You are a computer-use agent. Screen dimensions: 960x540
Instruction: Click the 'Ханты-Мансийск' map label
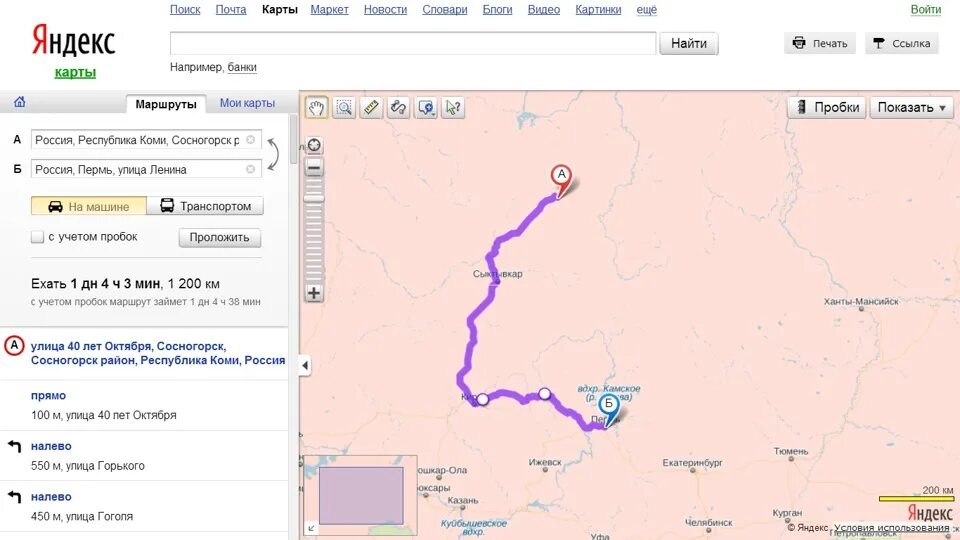coord(861,301)
